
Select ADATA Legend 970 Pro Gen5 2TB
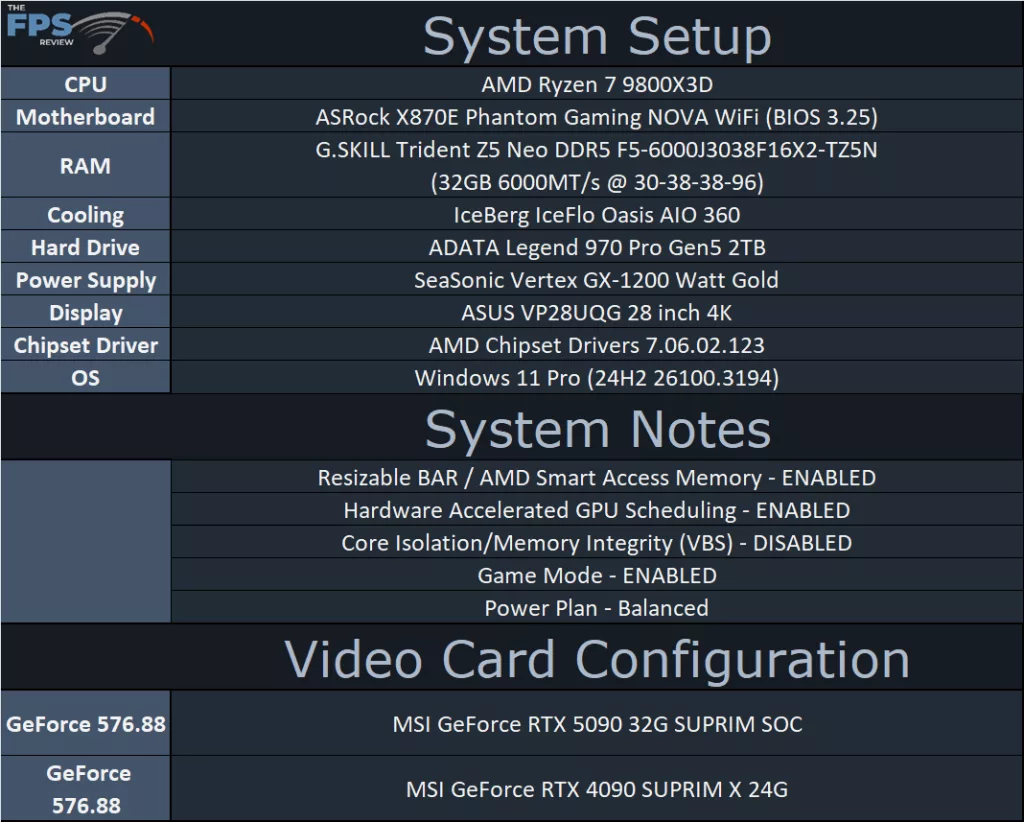click(597, 247)
